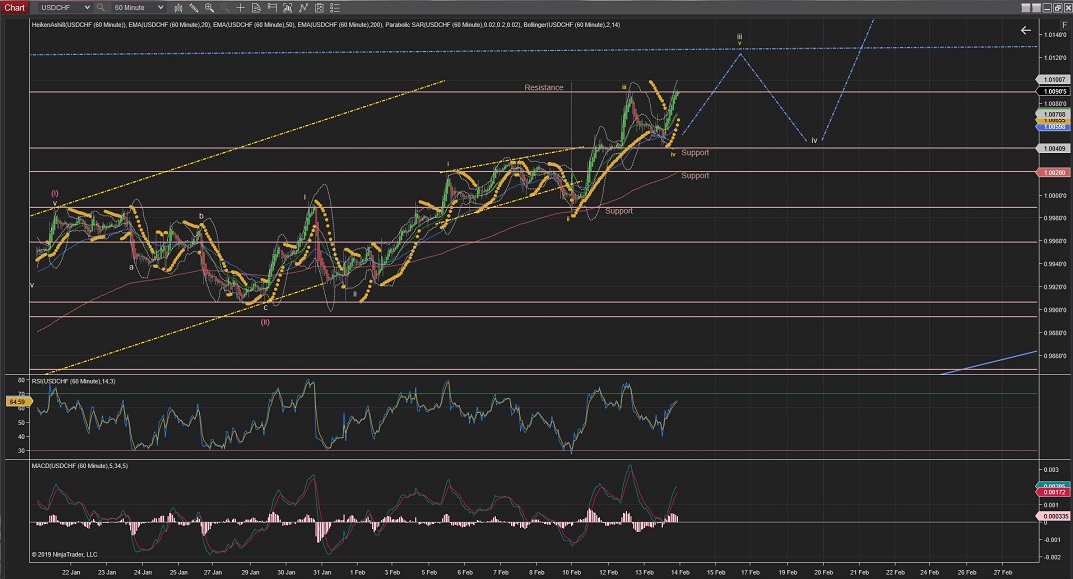Select the (II) wave label at bottom
1073x579 pixels.
[265, 322]
